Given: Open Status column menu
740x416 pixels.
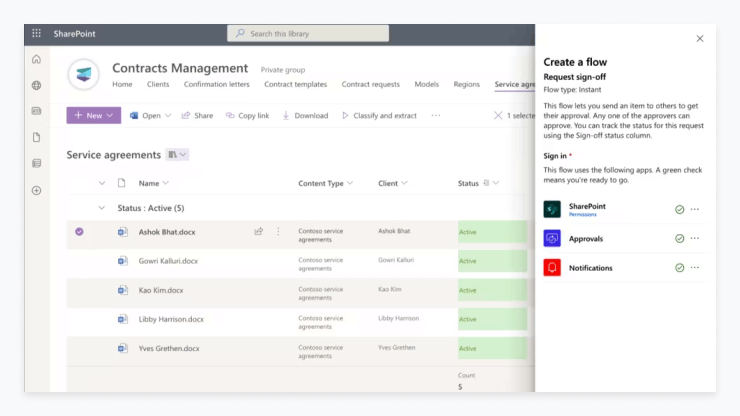Looking at the screenshot, I should point(478,183).
